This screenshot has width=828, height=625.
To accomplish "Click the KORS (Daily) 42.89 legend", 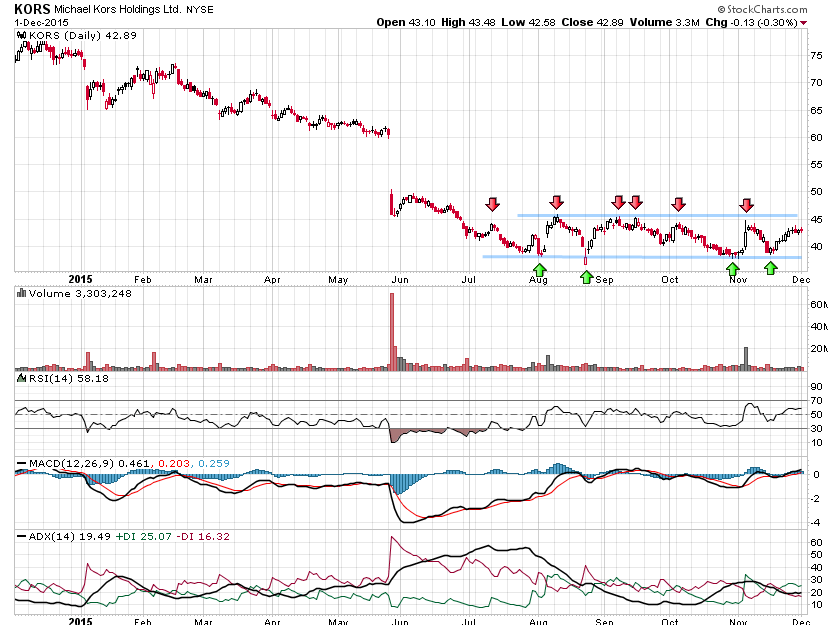I will [82, 35].
